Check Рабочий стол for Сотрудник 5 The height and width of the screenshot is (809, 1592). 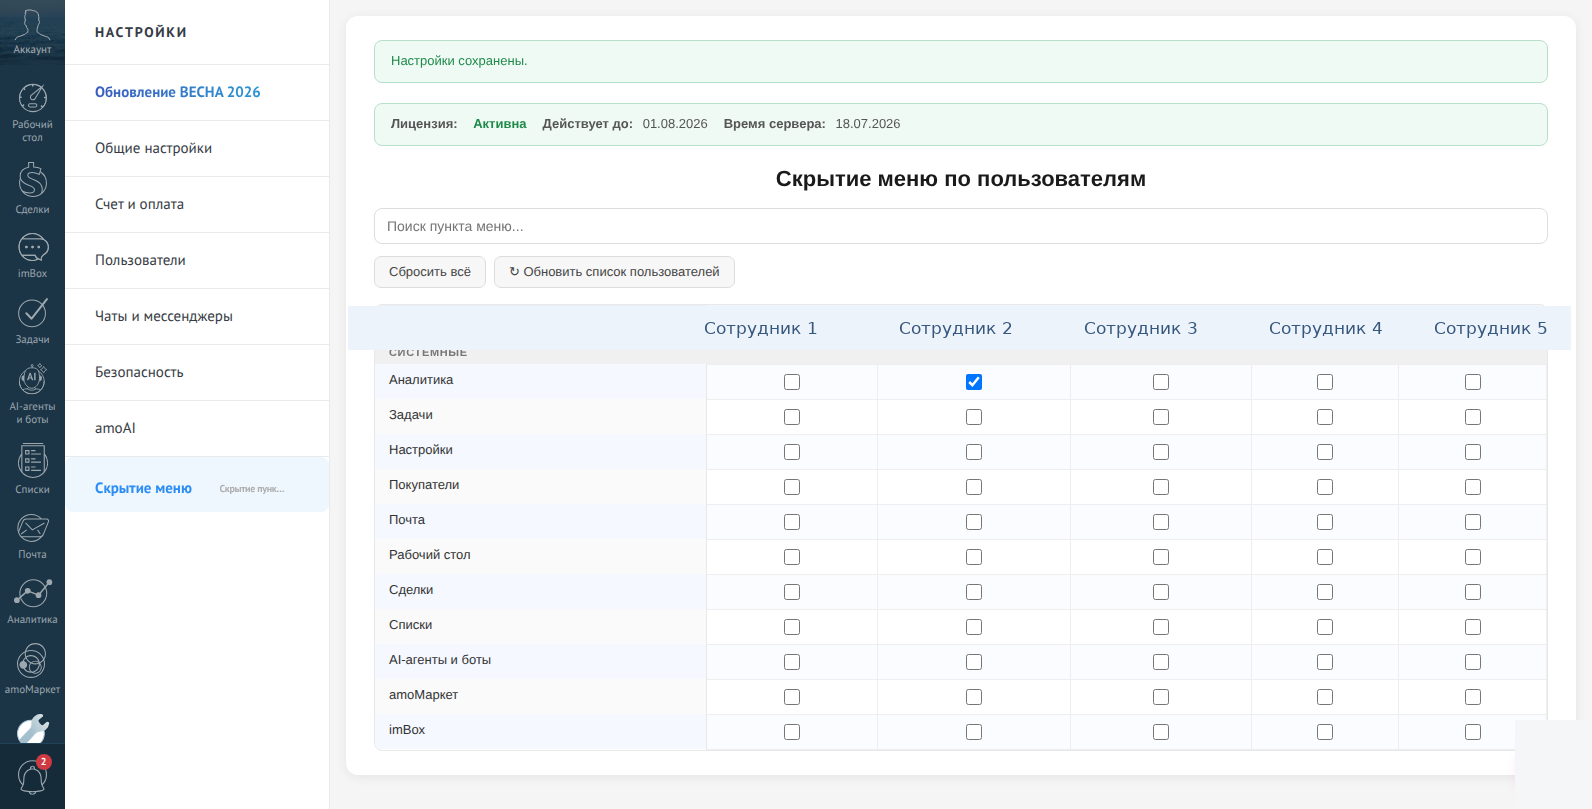pos(1473,557)
